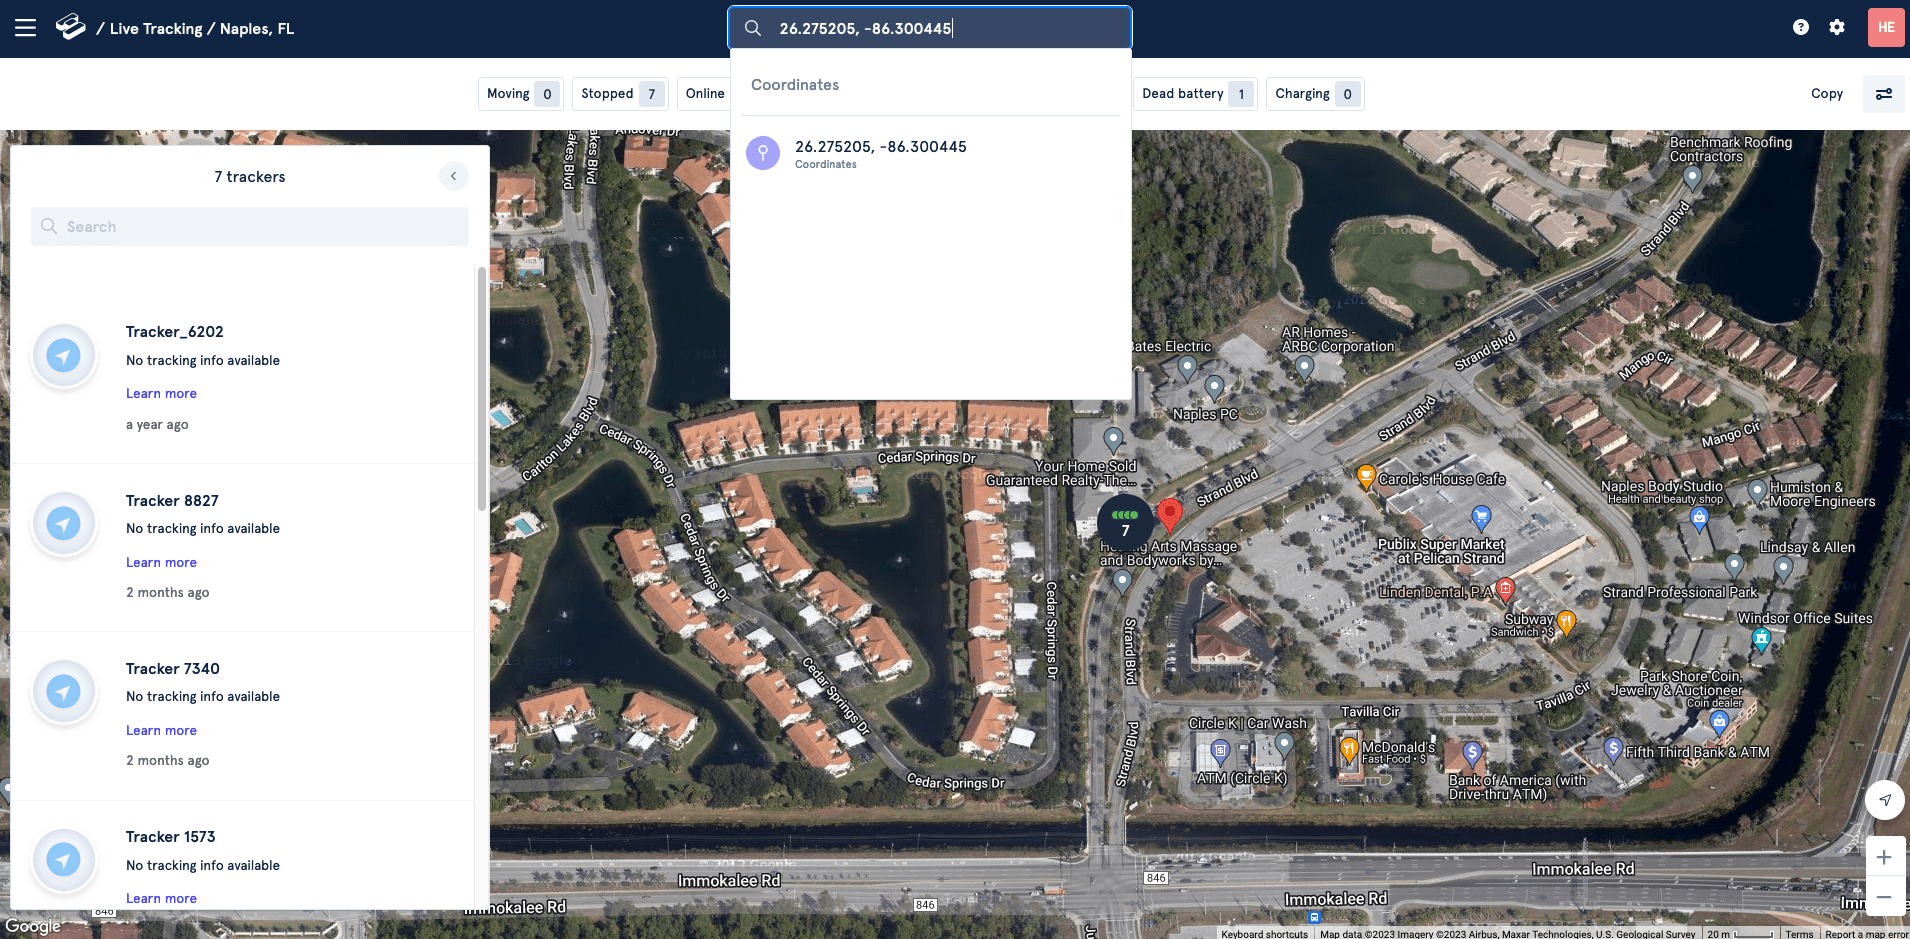This screenshot has height=939, width=1910.
Task: Click Bank of America dollar marker
Action: pos(1472,753)
